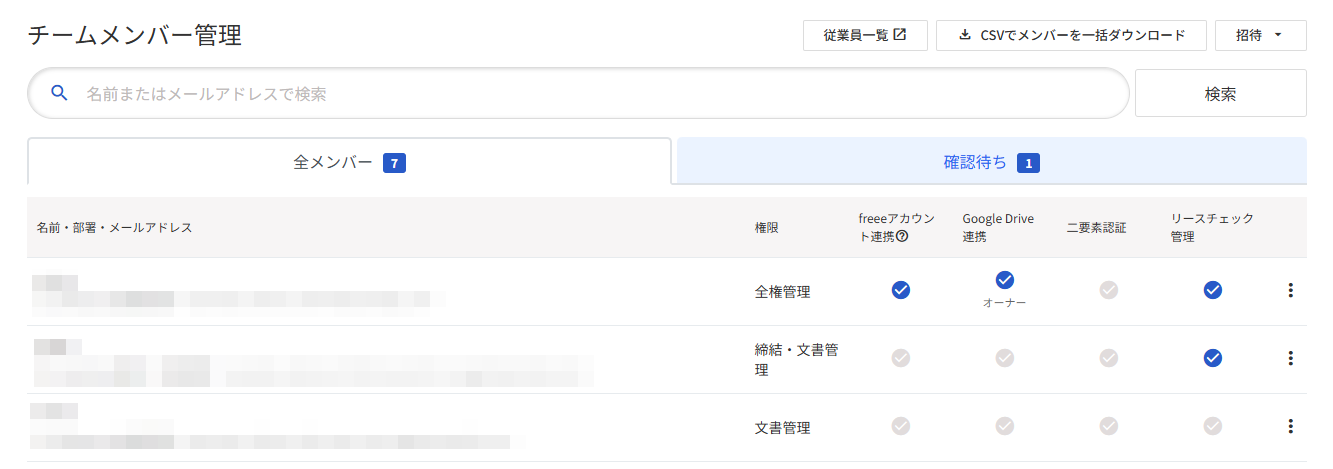The image size is (1333, 469).
Task: Open help icon next to freeeアカウント連携
Action: (x=903, y=236)
